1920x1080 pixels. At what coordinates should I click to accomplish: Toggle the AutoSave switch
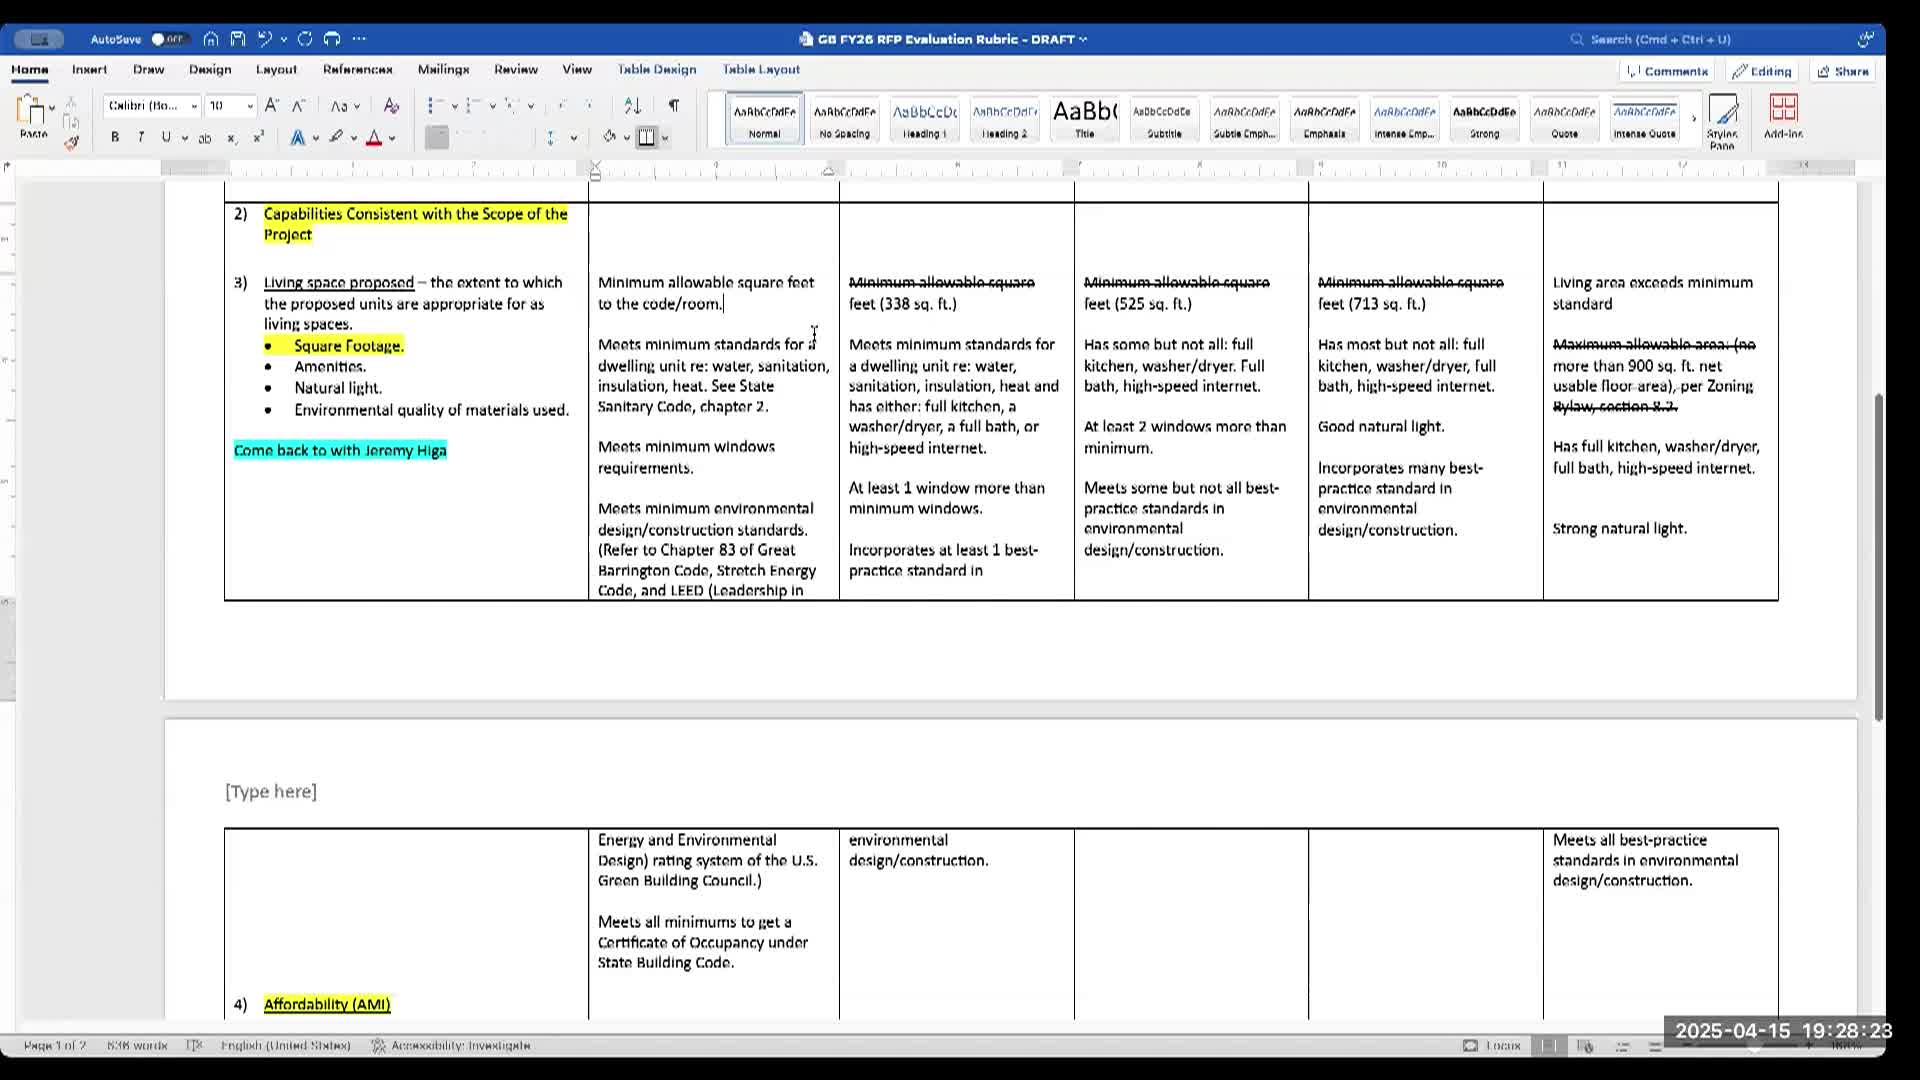pos(169,39)
